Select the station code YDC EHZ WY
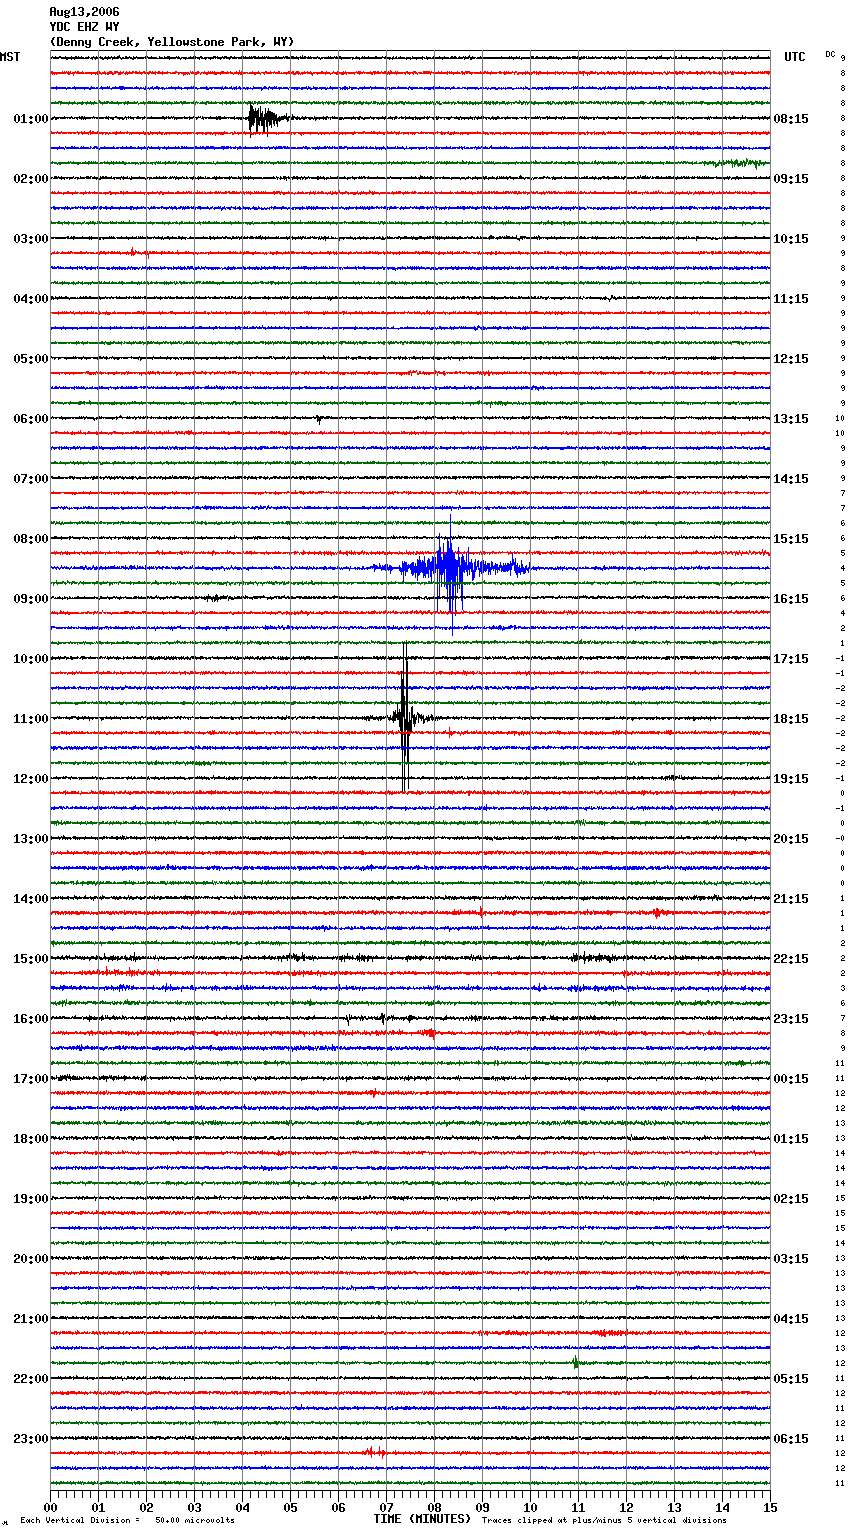850x1534 pixels. pos(84,27)
